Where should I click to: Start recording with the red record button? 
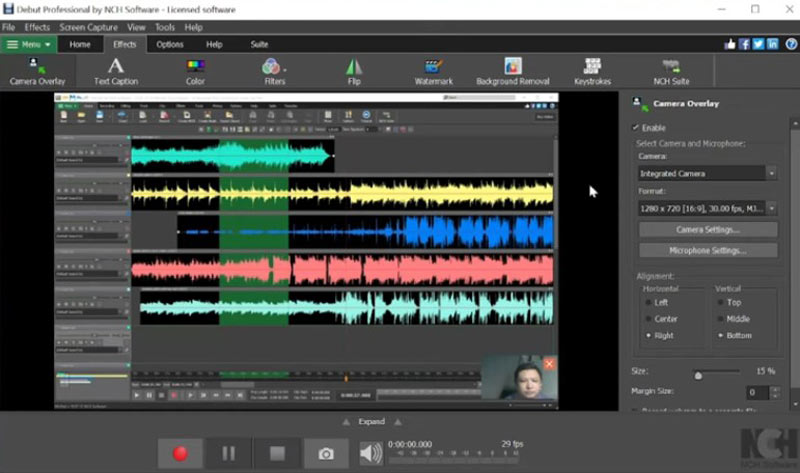[180, 453]
